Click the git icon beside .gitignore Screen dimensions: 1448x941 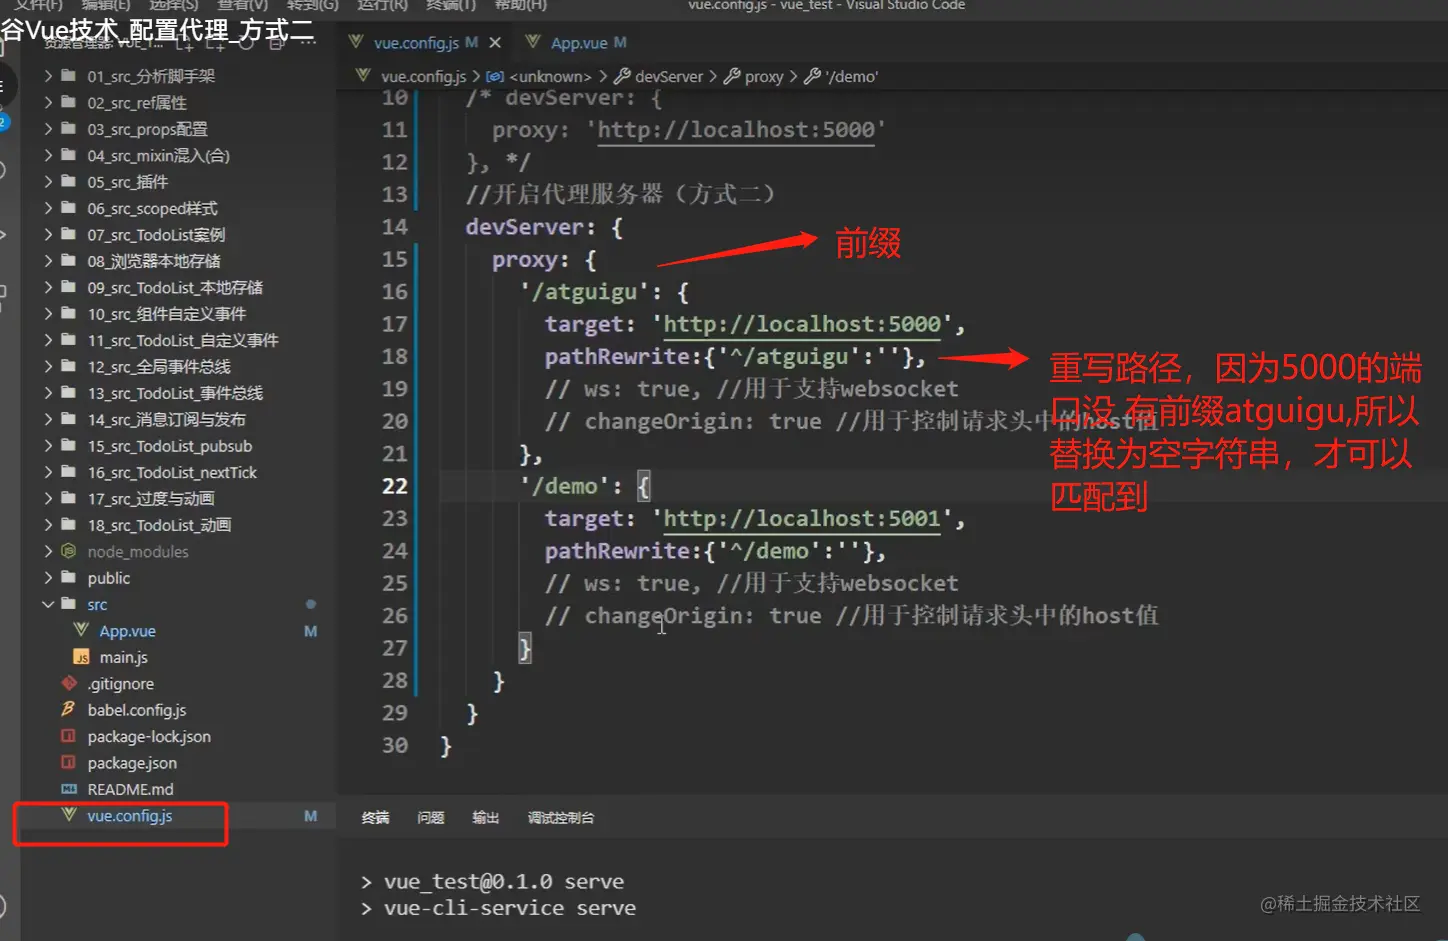click(69, 684)
